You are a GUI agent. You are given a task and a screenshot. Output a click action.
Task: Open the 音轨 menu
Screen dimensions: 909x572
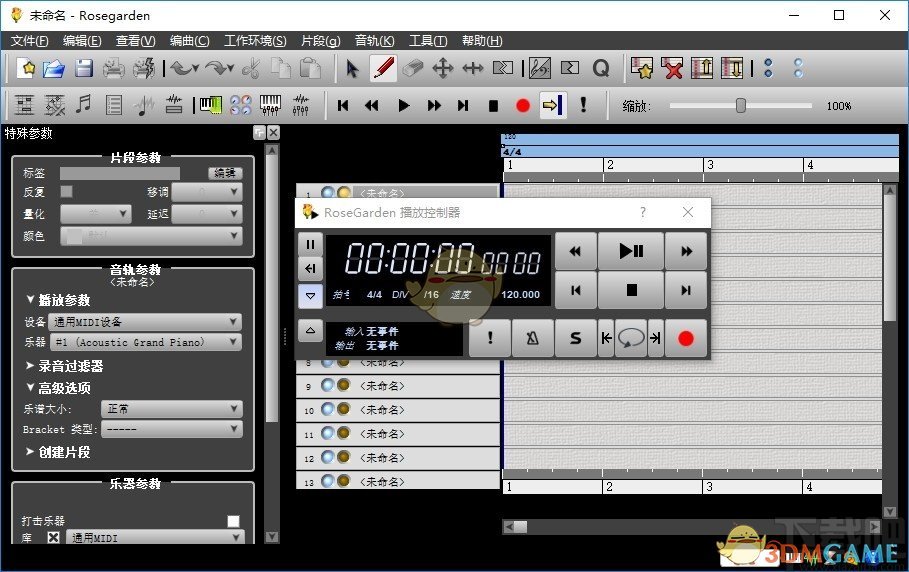click(373, 41)
